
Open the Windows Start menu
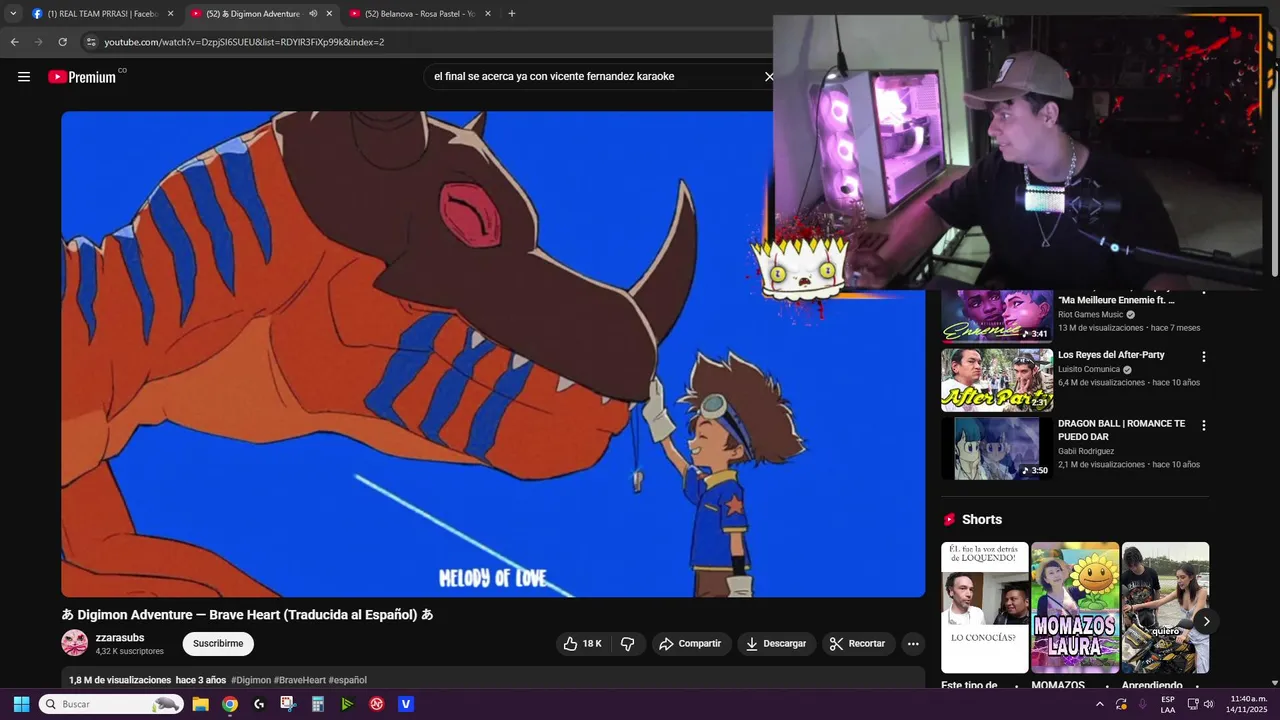[x=21, y=704]
